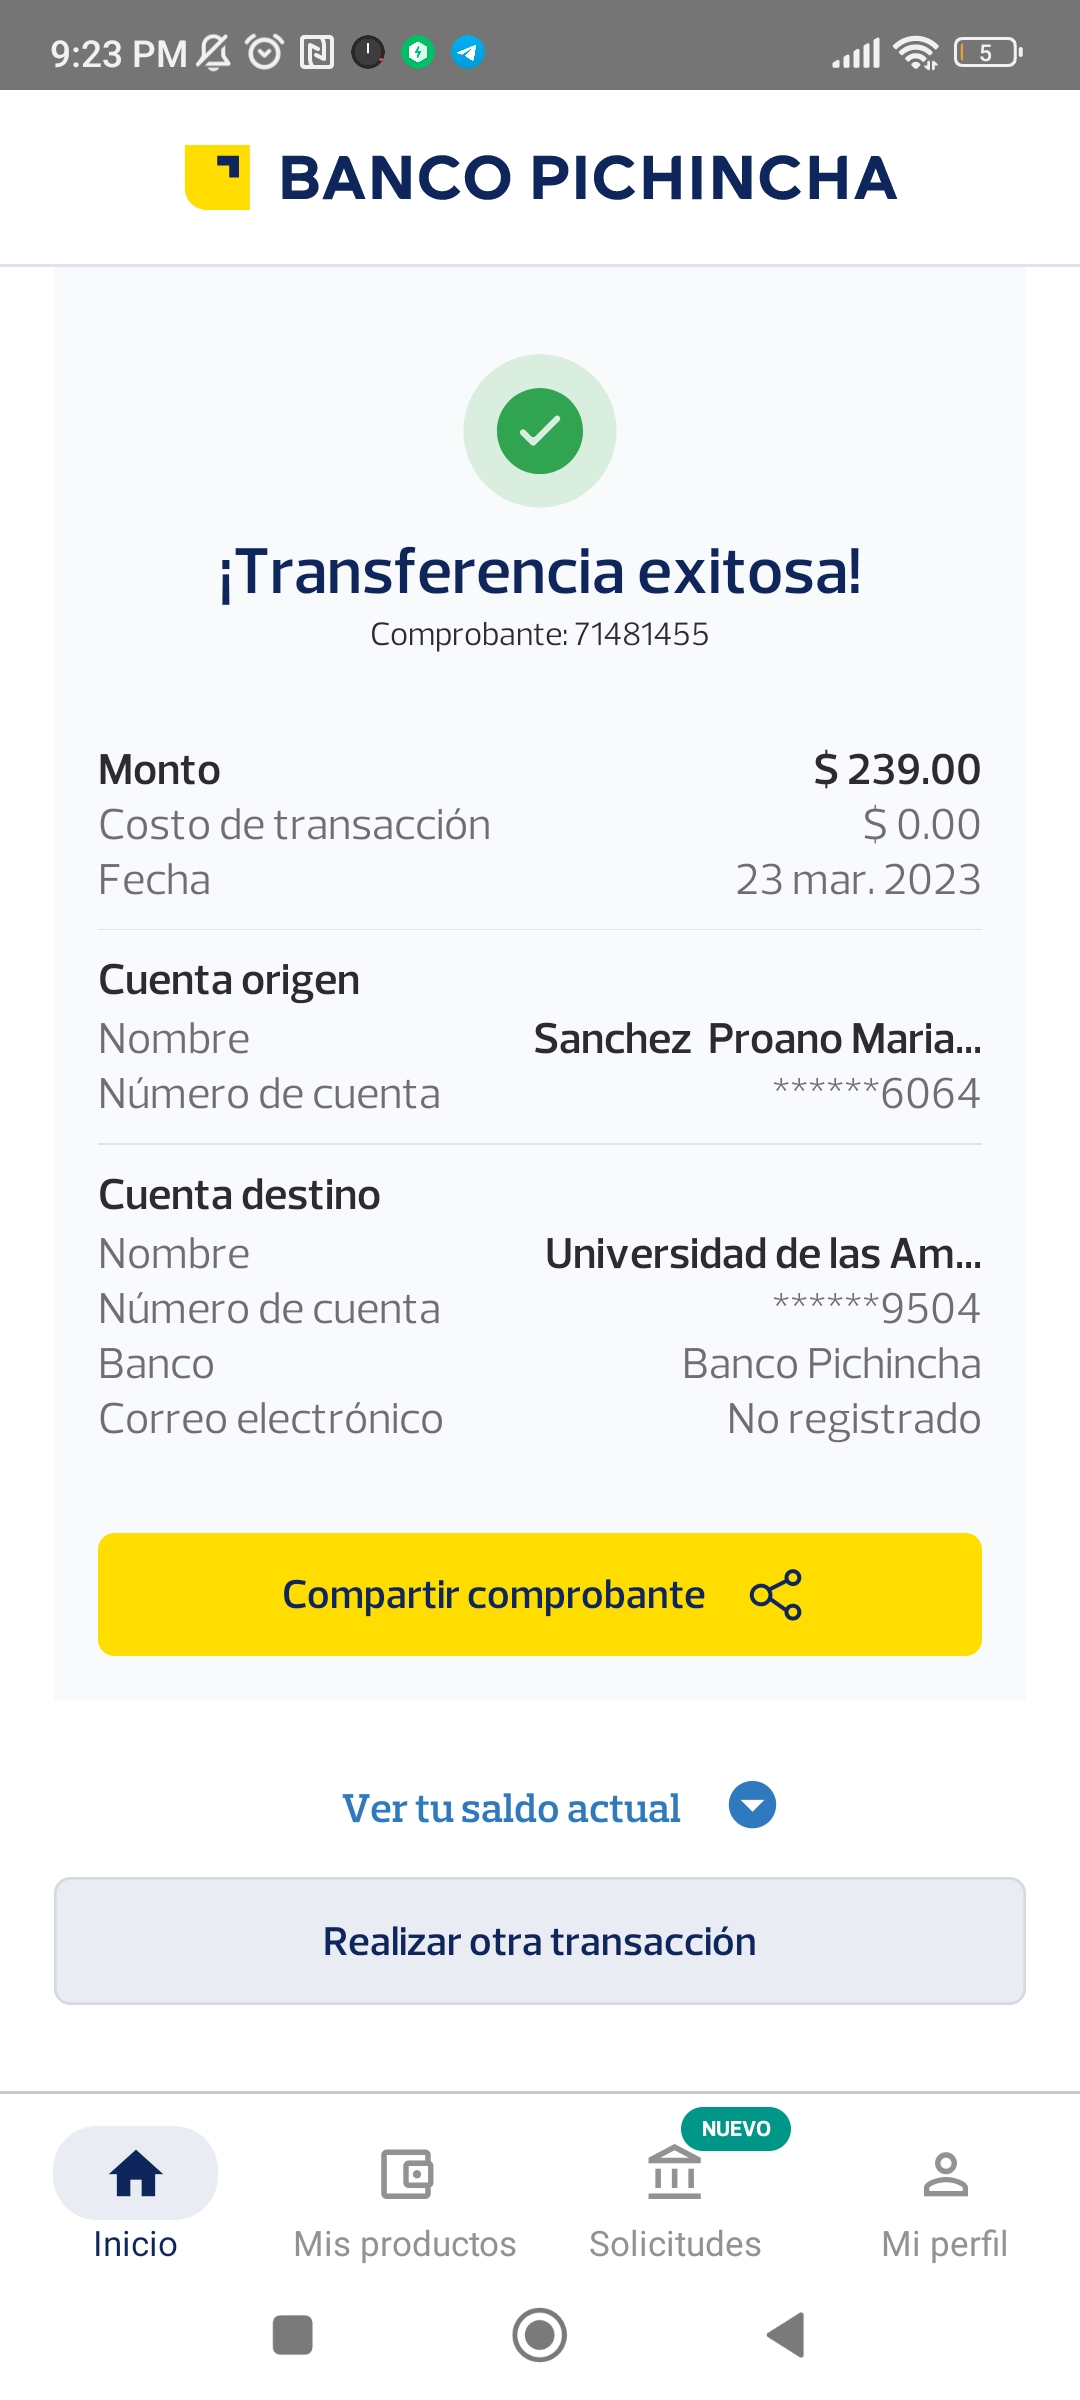Screen dimensions: 1080x2400
Task: Open Mis productos wallet icon
Action: coord(406,2174)
